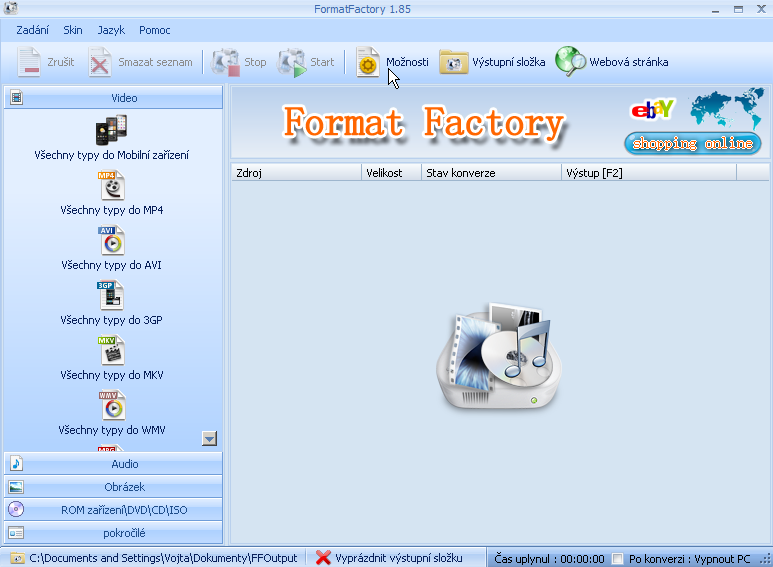This screenshot has height=567, width=773.
Task: Click the eBay logo
Action: pos(652,109)
